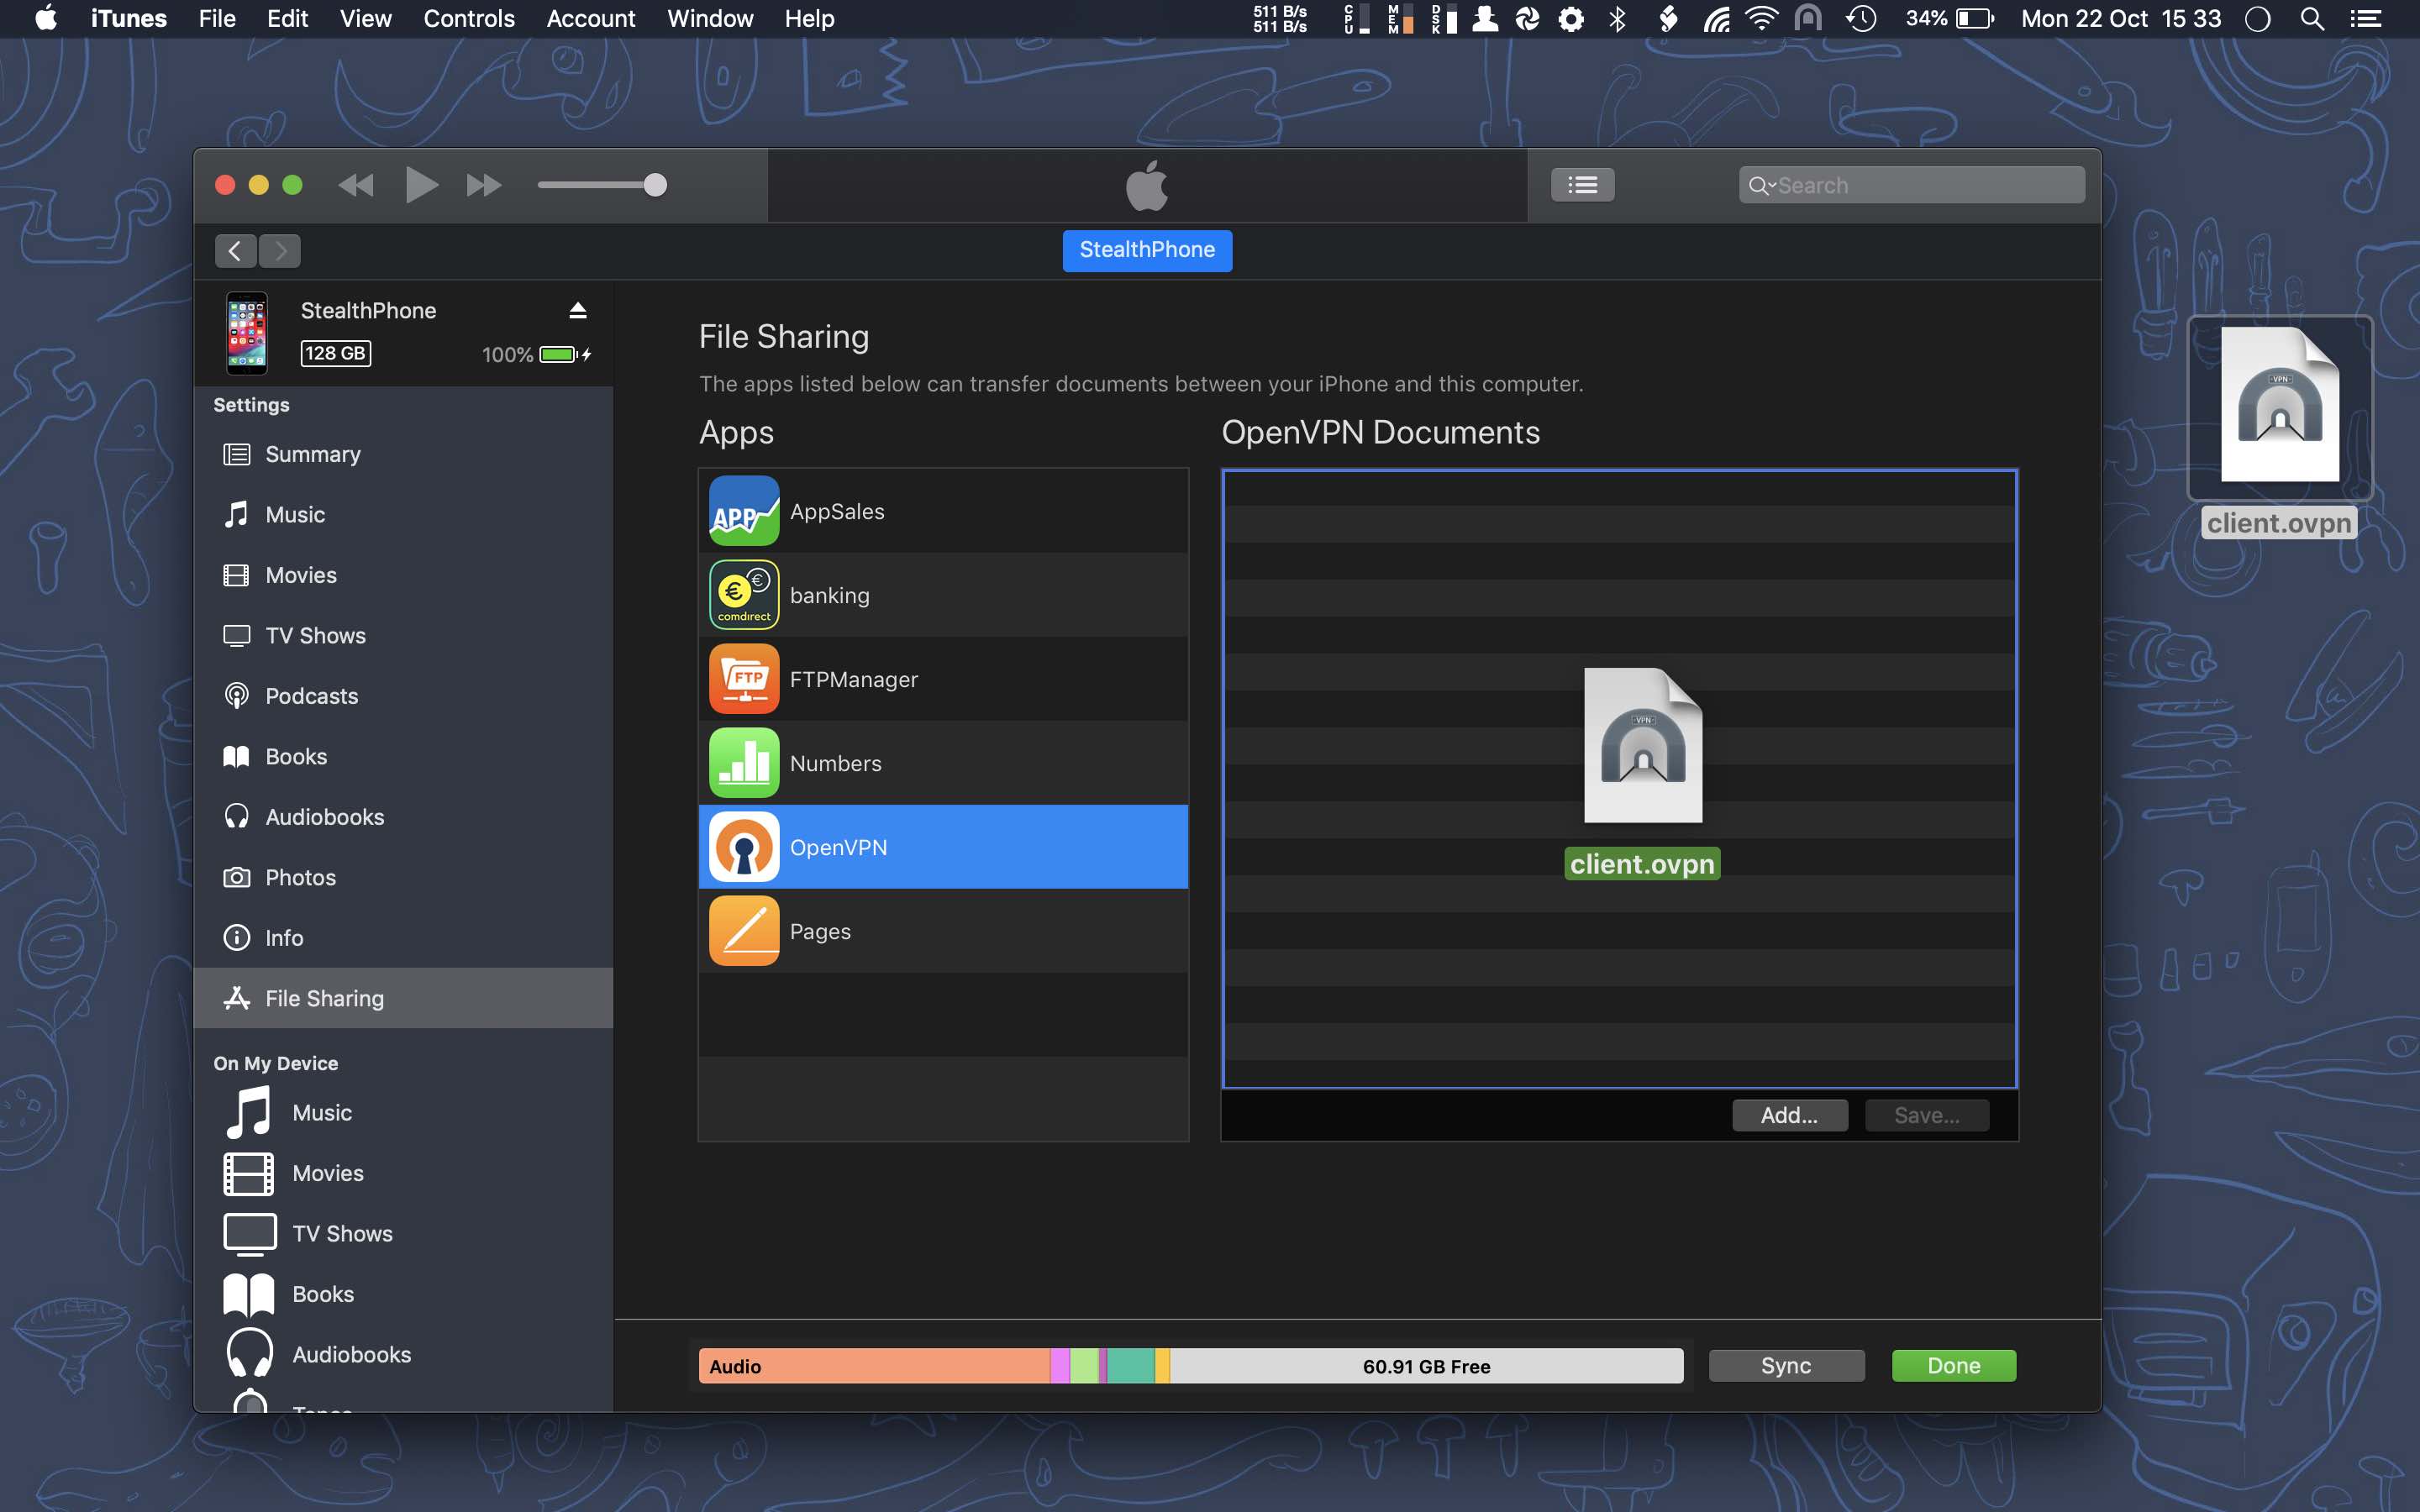Open the Controls menu
Viewport: 2420px width, 1512px height.
[x=469, y=19]
